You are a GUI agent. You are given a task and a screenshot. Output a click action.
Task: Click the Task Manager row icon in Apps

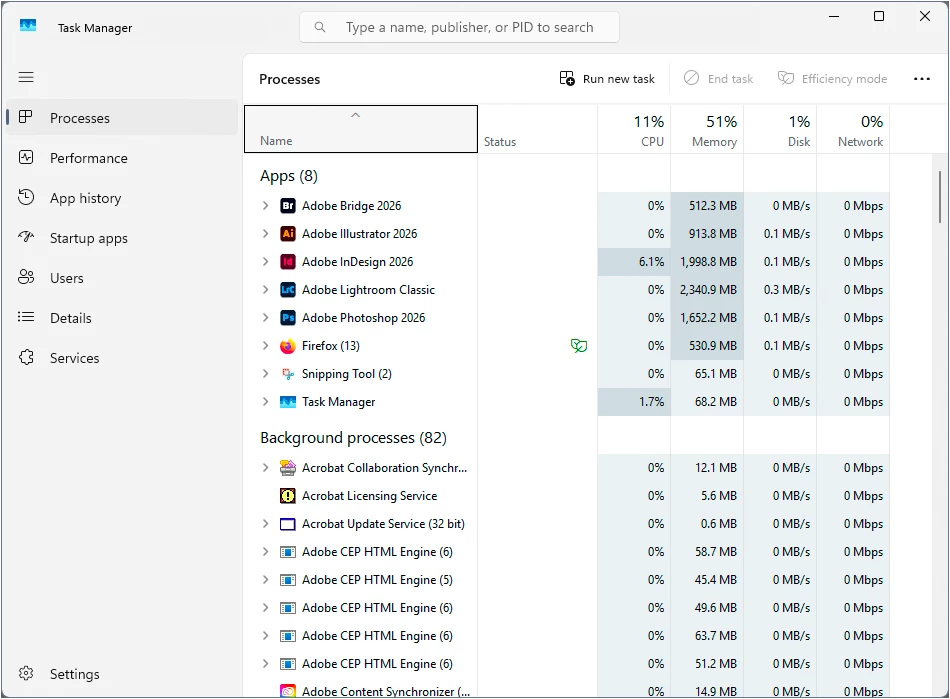[288, 402]
